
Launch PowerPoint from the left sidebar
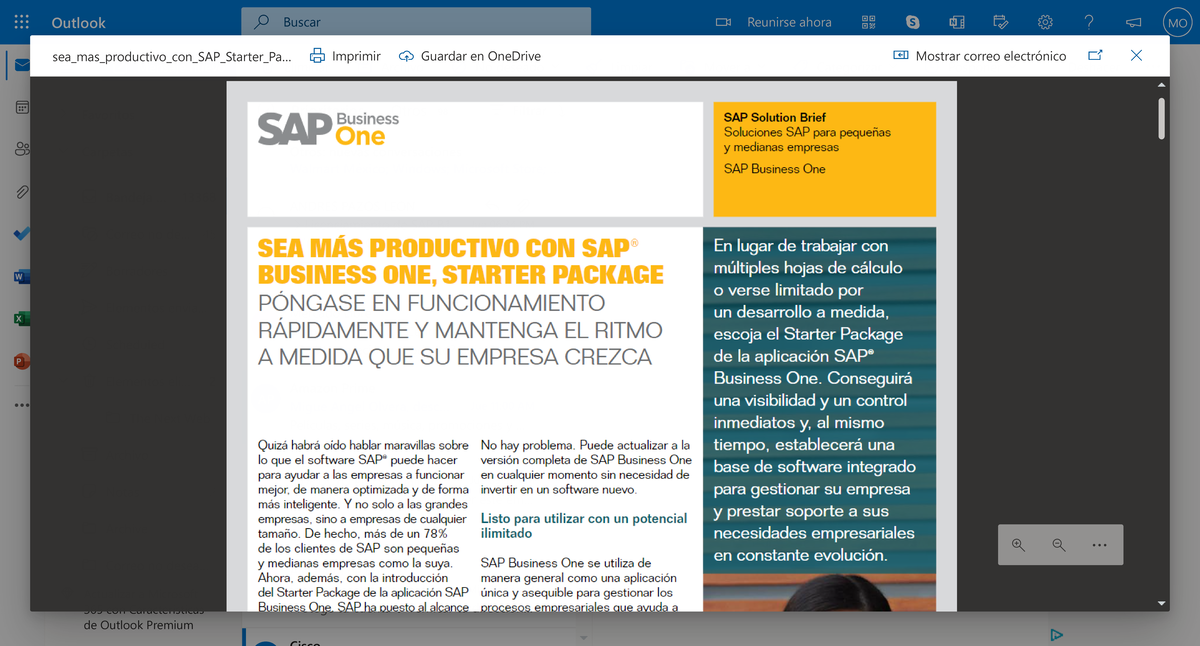pos(22,361)
